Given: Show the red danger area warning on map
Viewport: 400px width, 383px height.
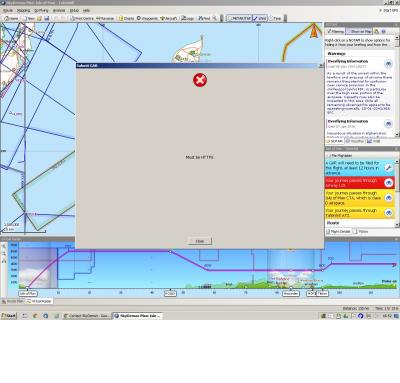Looking at the screenshot, I should click(388, 183).
